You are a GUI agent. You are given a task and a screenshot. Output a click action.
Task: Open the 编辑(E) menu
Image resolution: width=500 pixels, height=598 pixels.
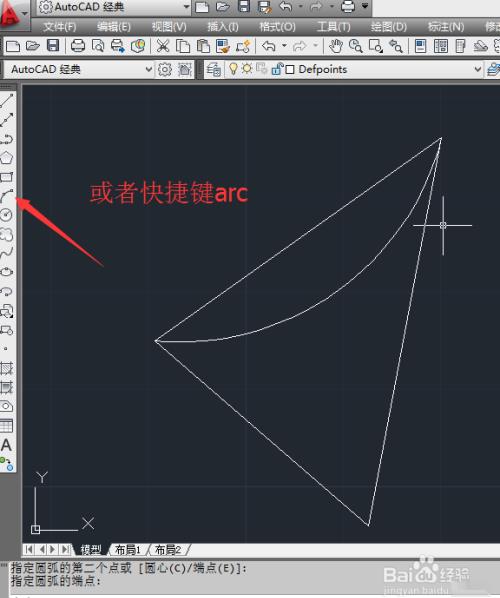pos(114,27)
